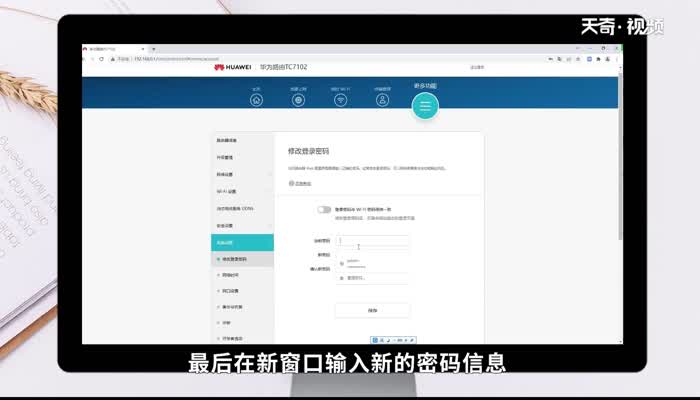
Task: Expand the Wi-Fi 设置 sidebar section
Action: [x=242, y=192]
